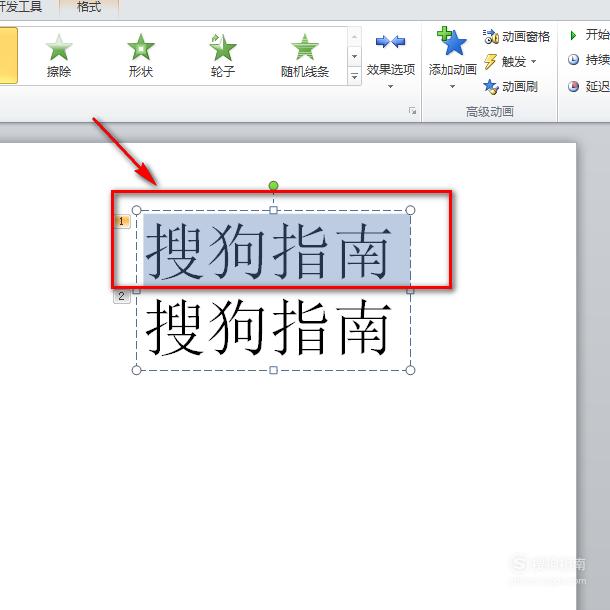Click bottom-left resize handle of text box
Viewport: 610px width, 610px height.
137,370
